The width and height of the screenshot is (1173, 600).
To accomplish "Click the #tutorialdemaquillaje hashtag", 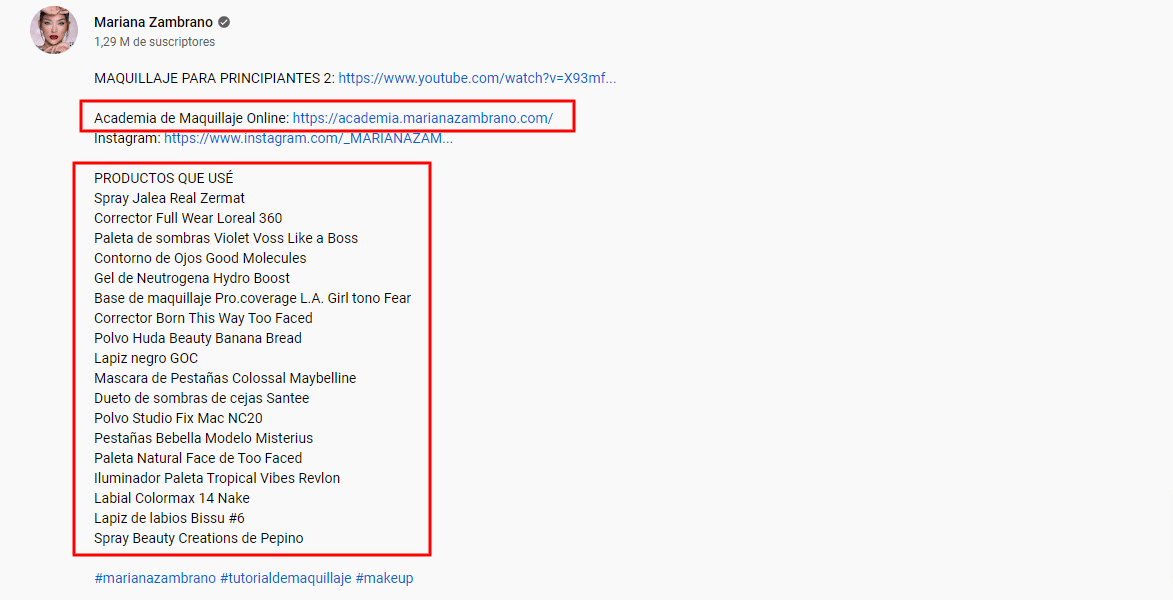I will (286, 578).
